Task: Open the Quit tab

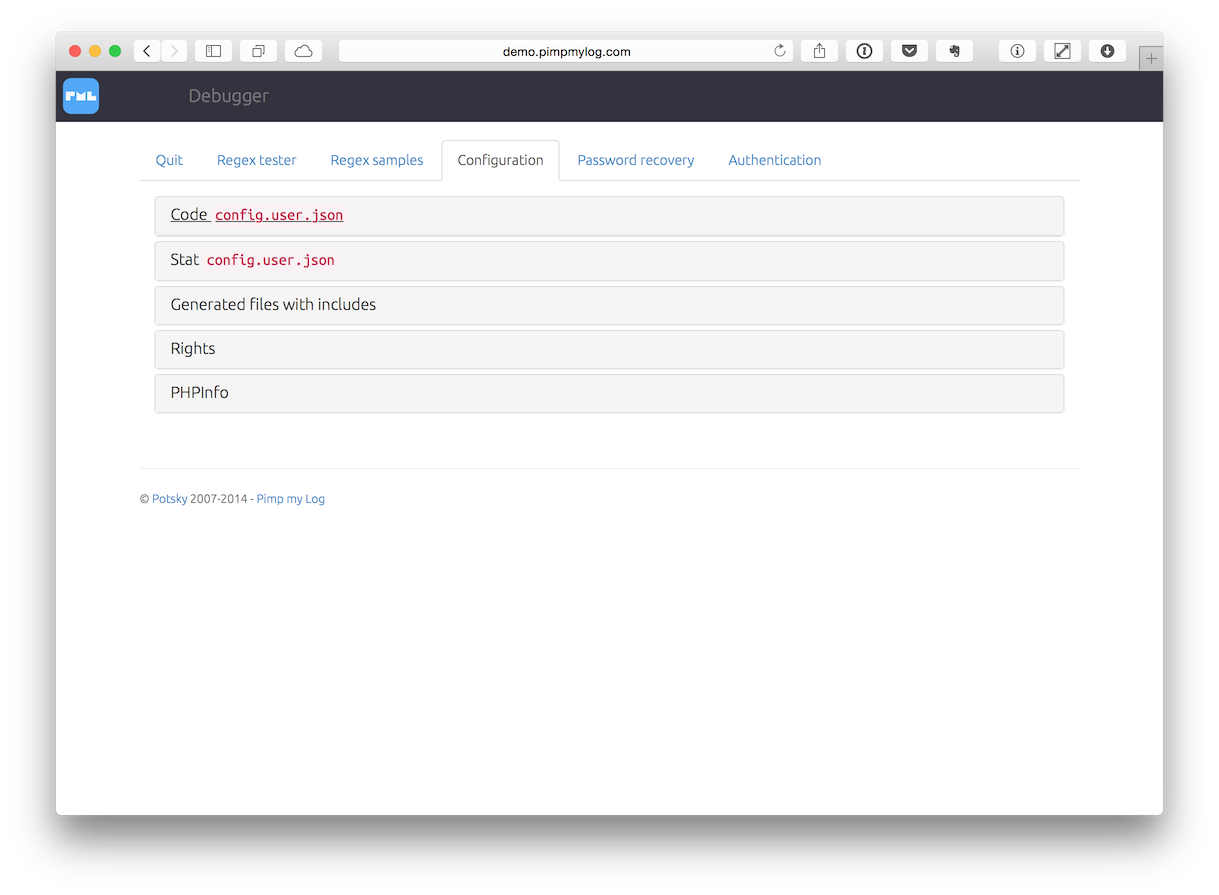Action: [169, 160]
